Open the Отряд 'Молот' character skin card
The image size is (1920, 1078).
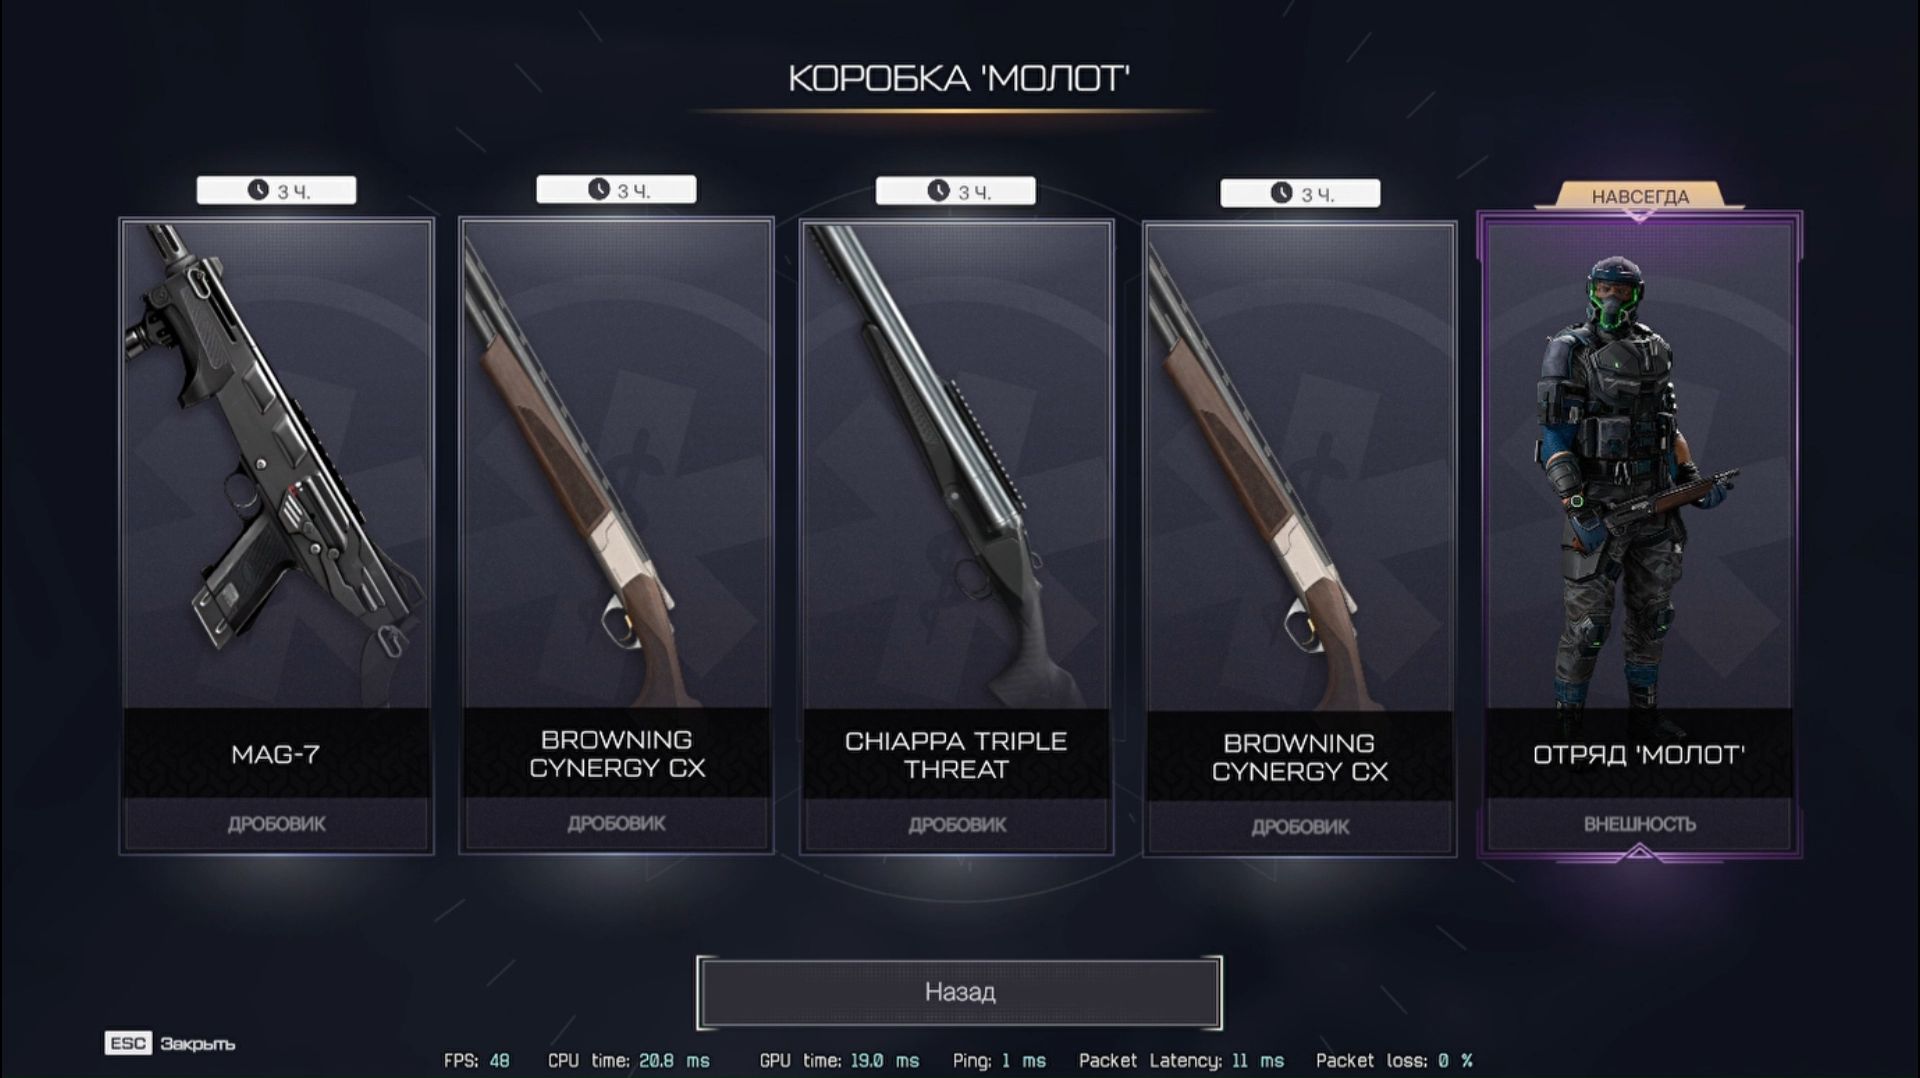[1640, 535]
